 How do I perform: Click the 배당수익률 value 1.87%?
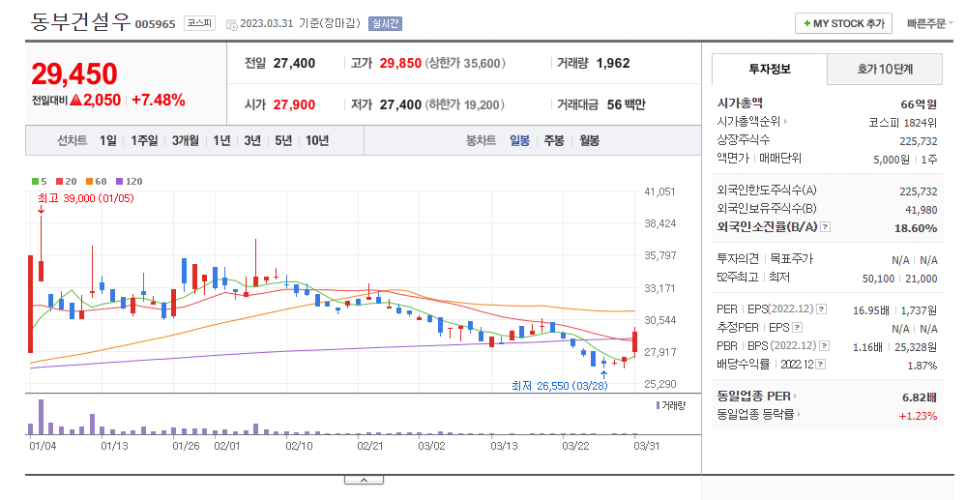click(x=922, y=365)
